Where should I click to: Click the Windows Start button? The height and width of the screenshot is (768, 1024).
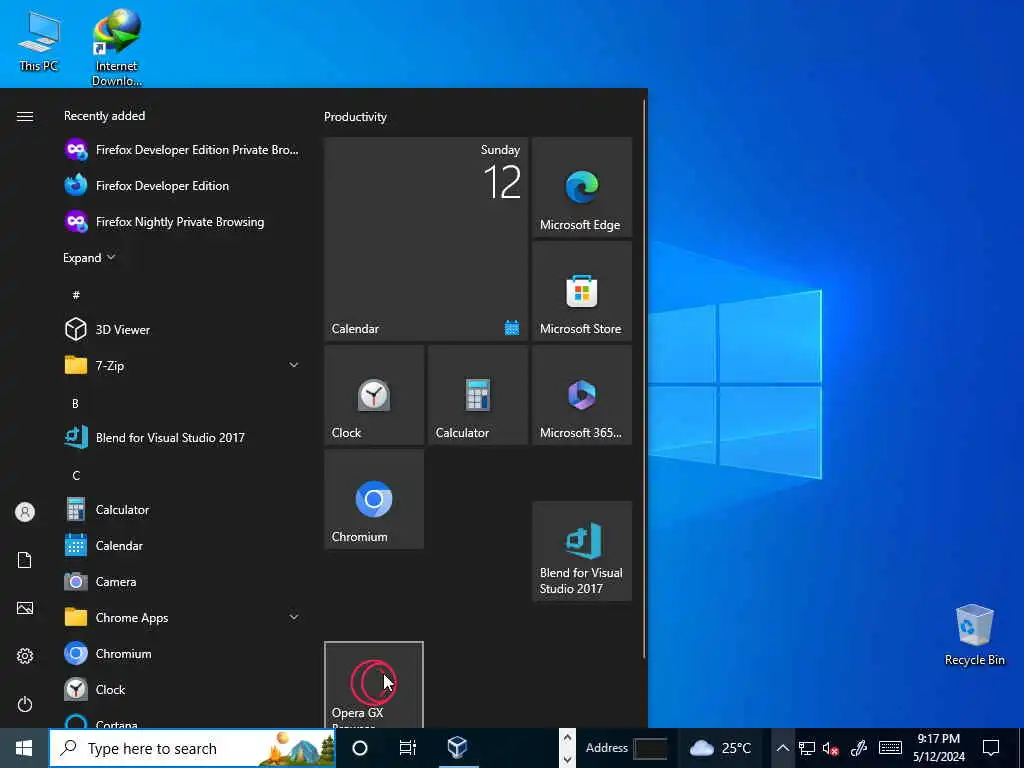tap(24, 748)
